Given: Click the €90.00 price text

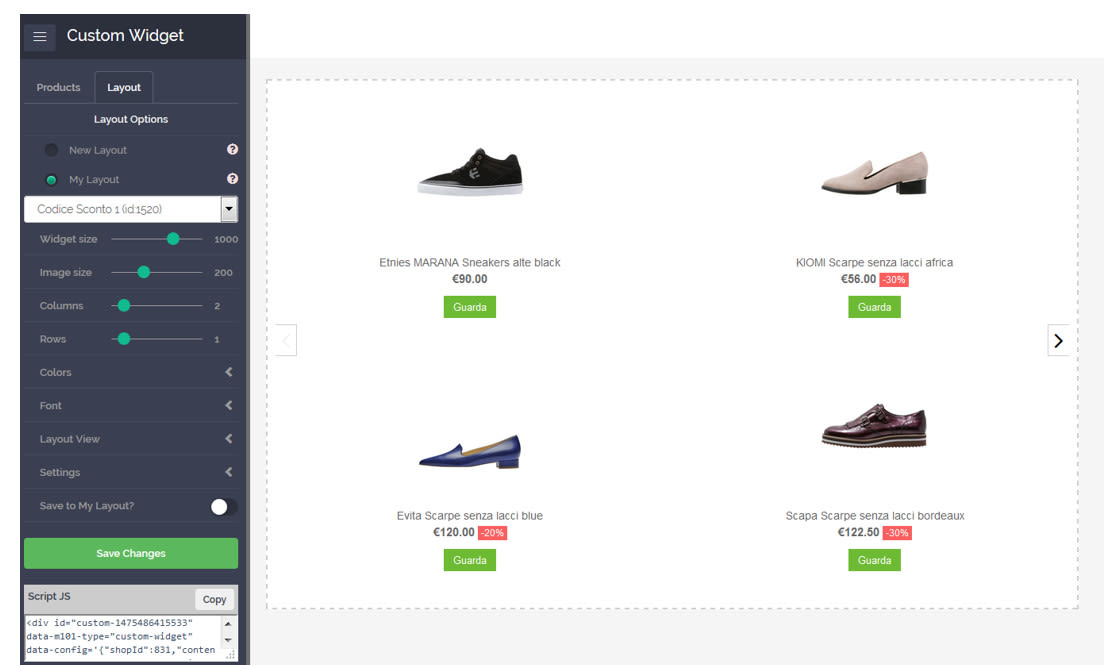Looking at the screenshot, I should pos(470,279).
